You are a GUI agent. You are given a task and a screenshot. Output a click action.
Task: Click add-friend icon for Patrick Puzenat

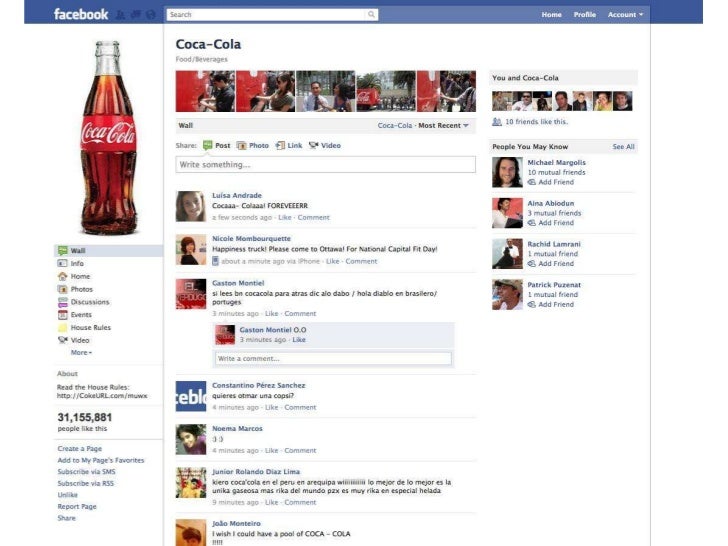click(532, 305)
